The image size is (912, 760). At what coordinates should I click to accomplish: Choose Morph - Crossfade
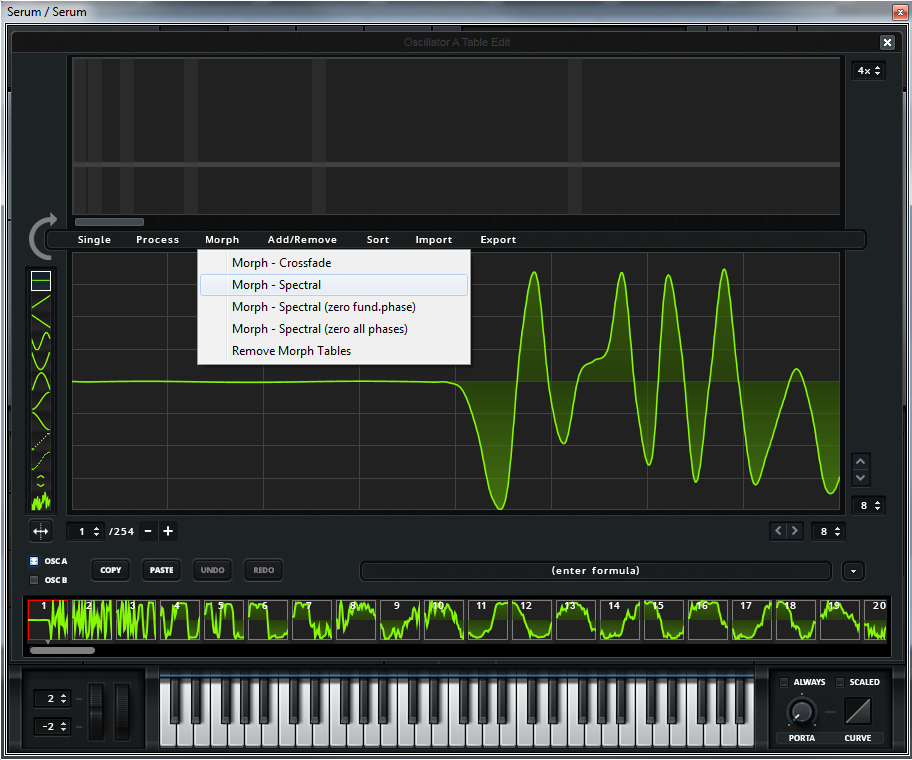click(x=334, y=263)
